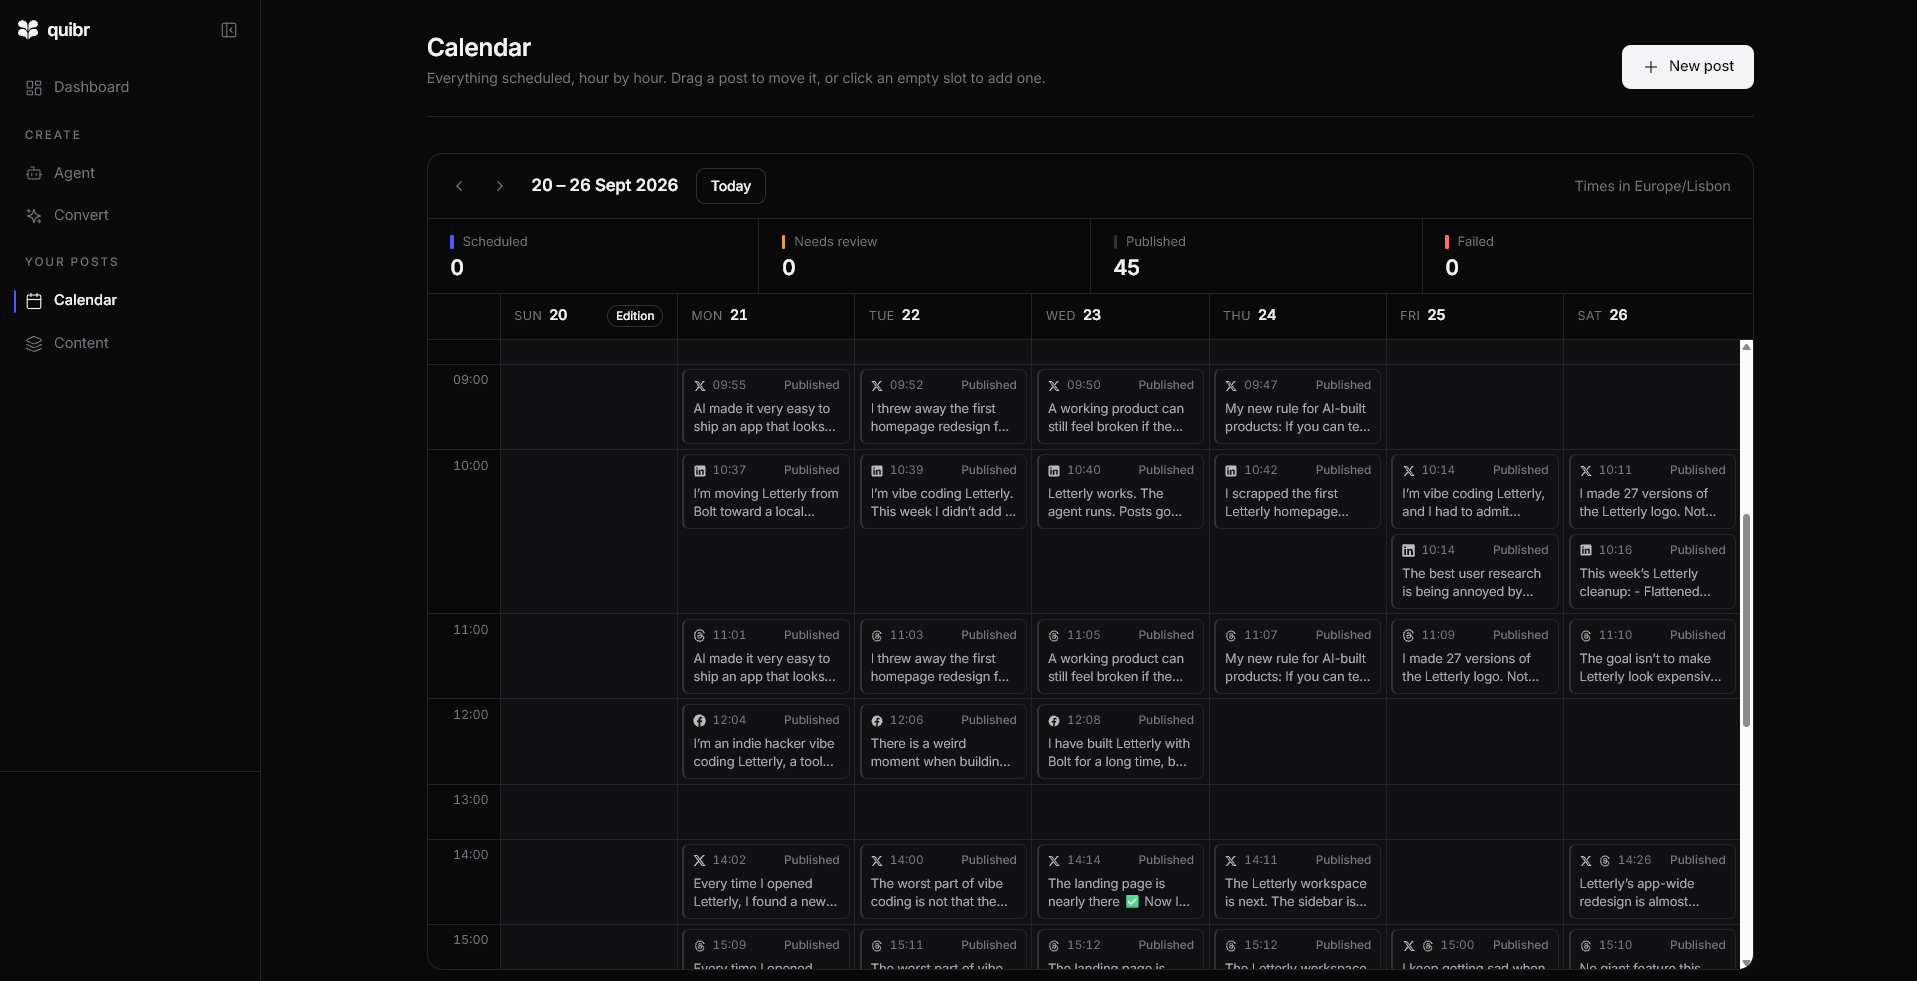Click the LinkedIn icon on Wednesday 10:40 post
This screenshot has height=981, width=1917.
click(1054, 471)
